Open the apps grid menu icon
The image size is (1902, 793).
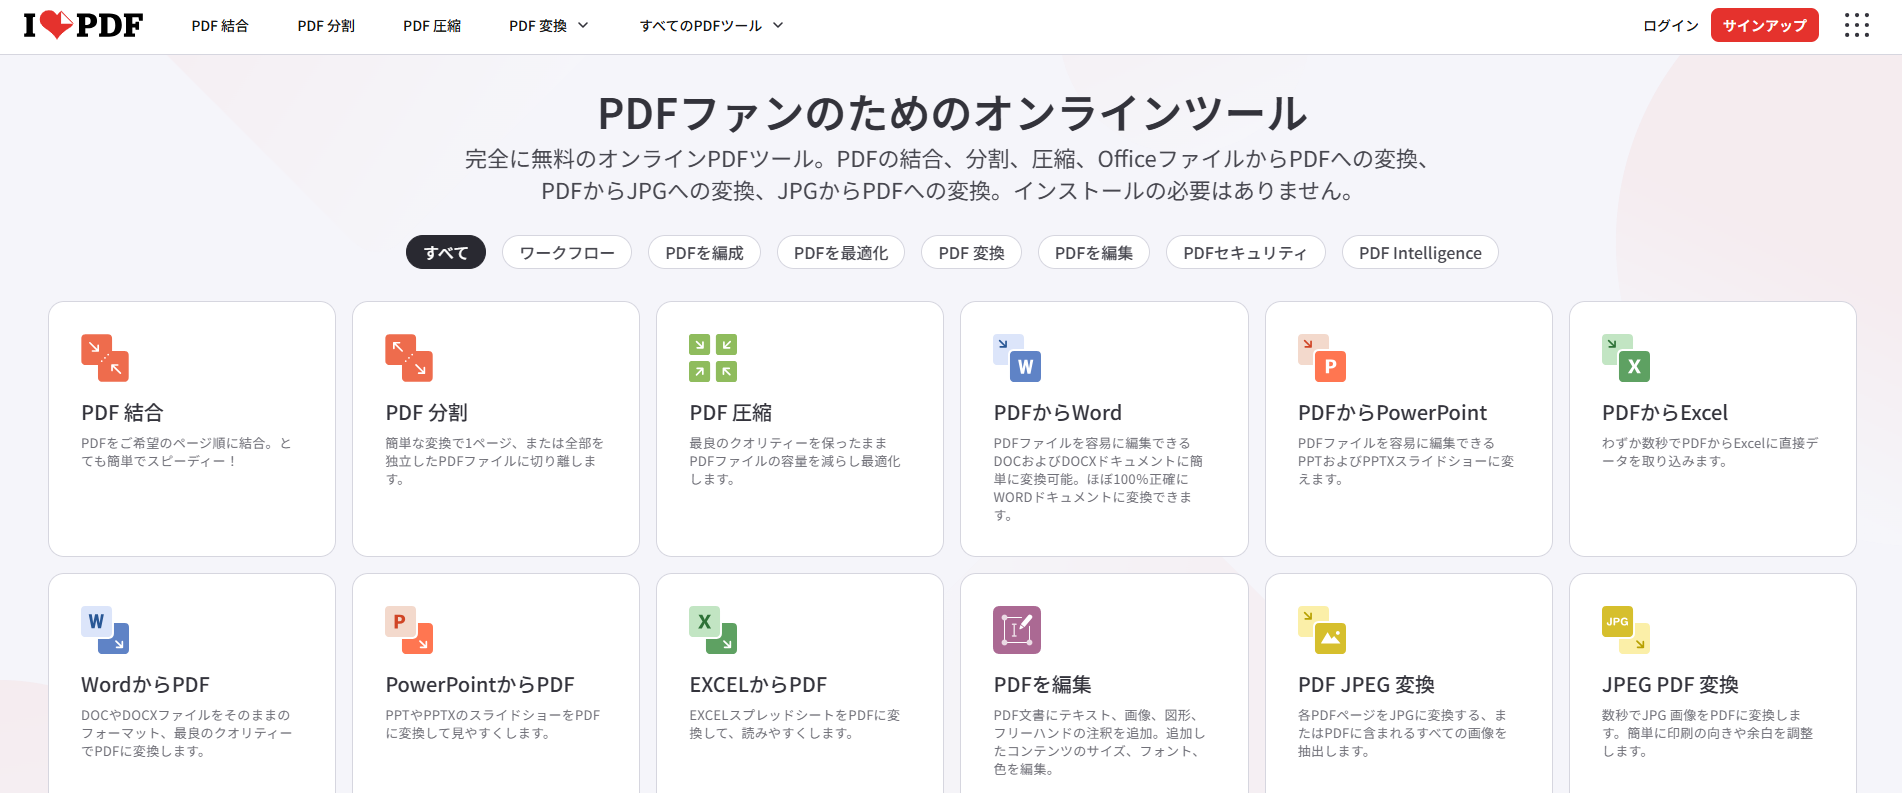click(x=1857, y=25)
